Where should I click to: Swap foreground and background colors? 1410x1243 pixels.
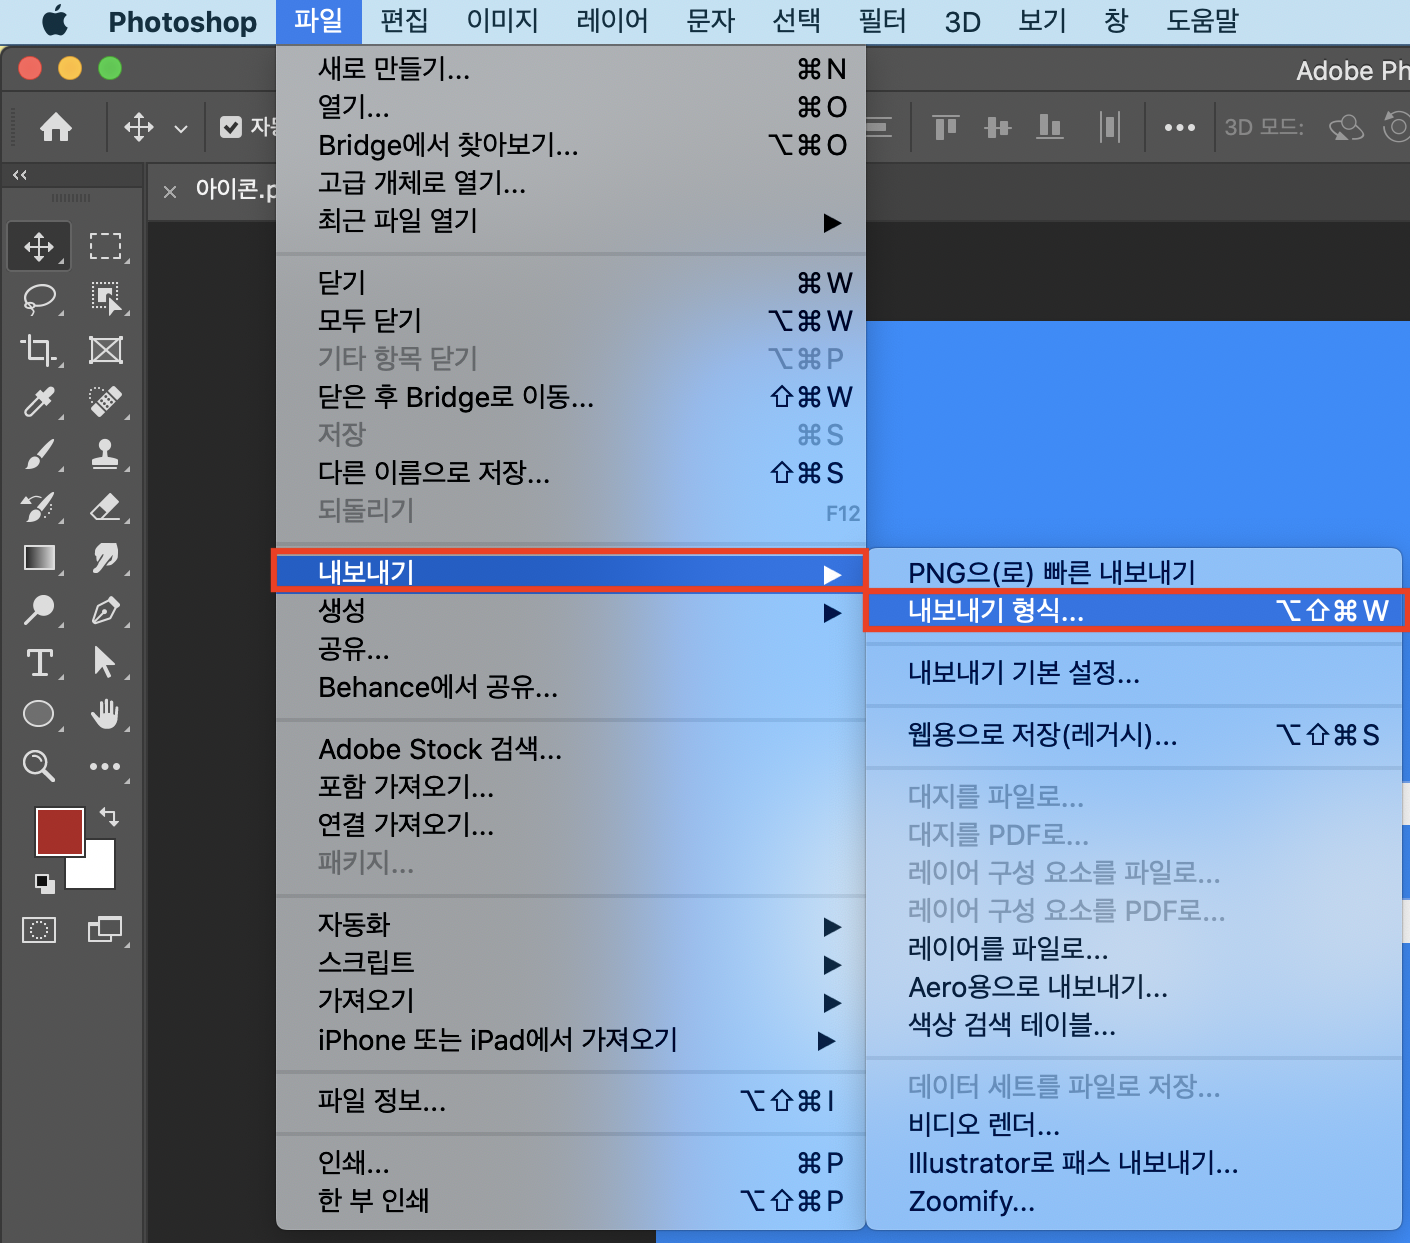click(x=109, y=817)
